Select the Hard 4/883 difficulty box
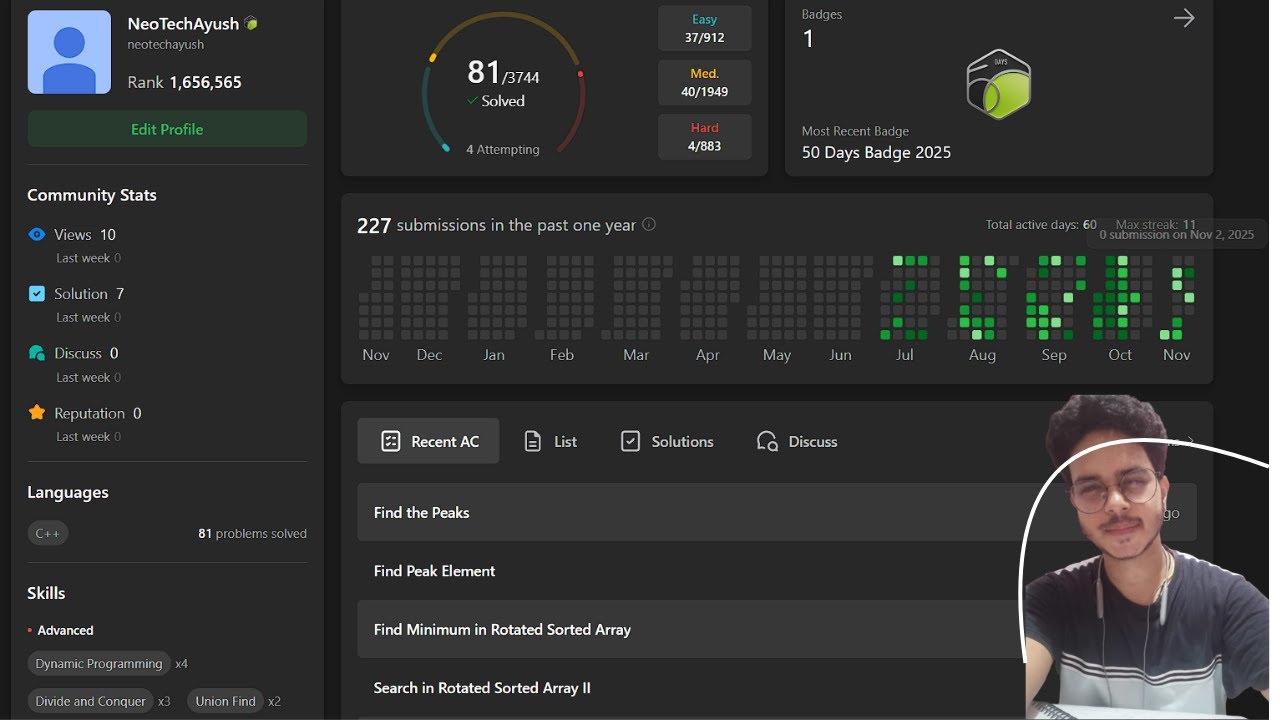This screenshot has width=1280, height=720. click(x=705, y=136)
